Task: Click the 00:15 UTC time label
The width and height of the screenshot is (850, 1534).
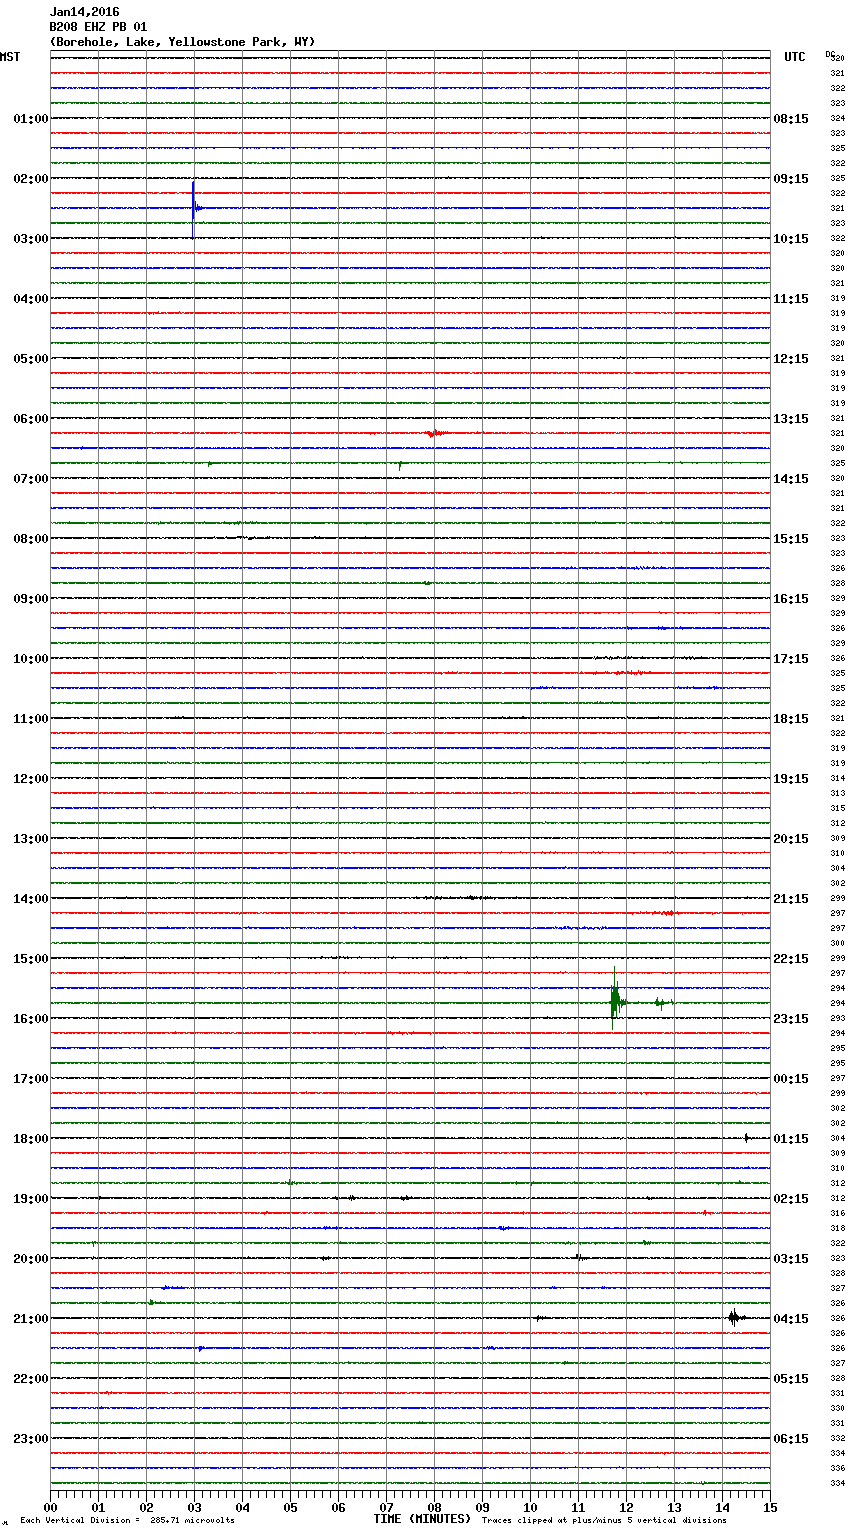Action: click(791, 1079)
